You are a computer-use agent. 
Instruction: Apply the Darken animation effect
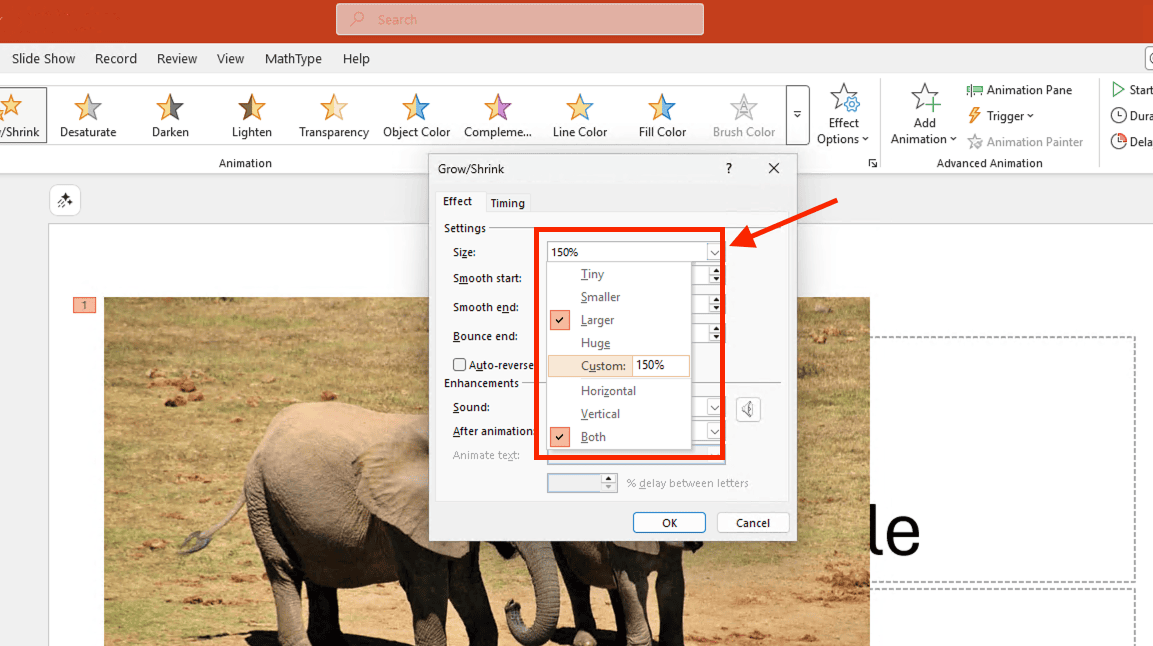coord(170,115)
